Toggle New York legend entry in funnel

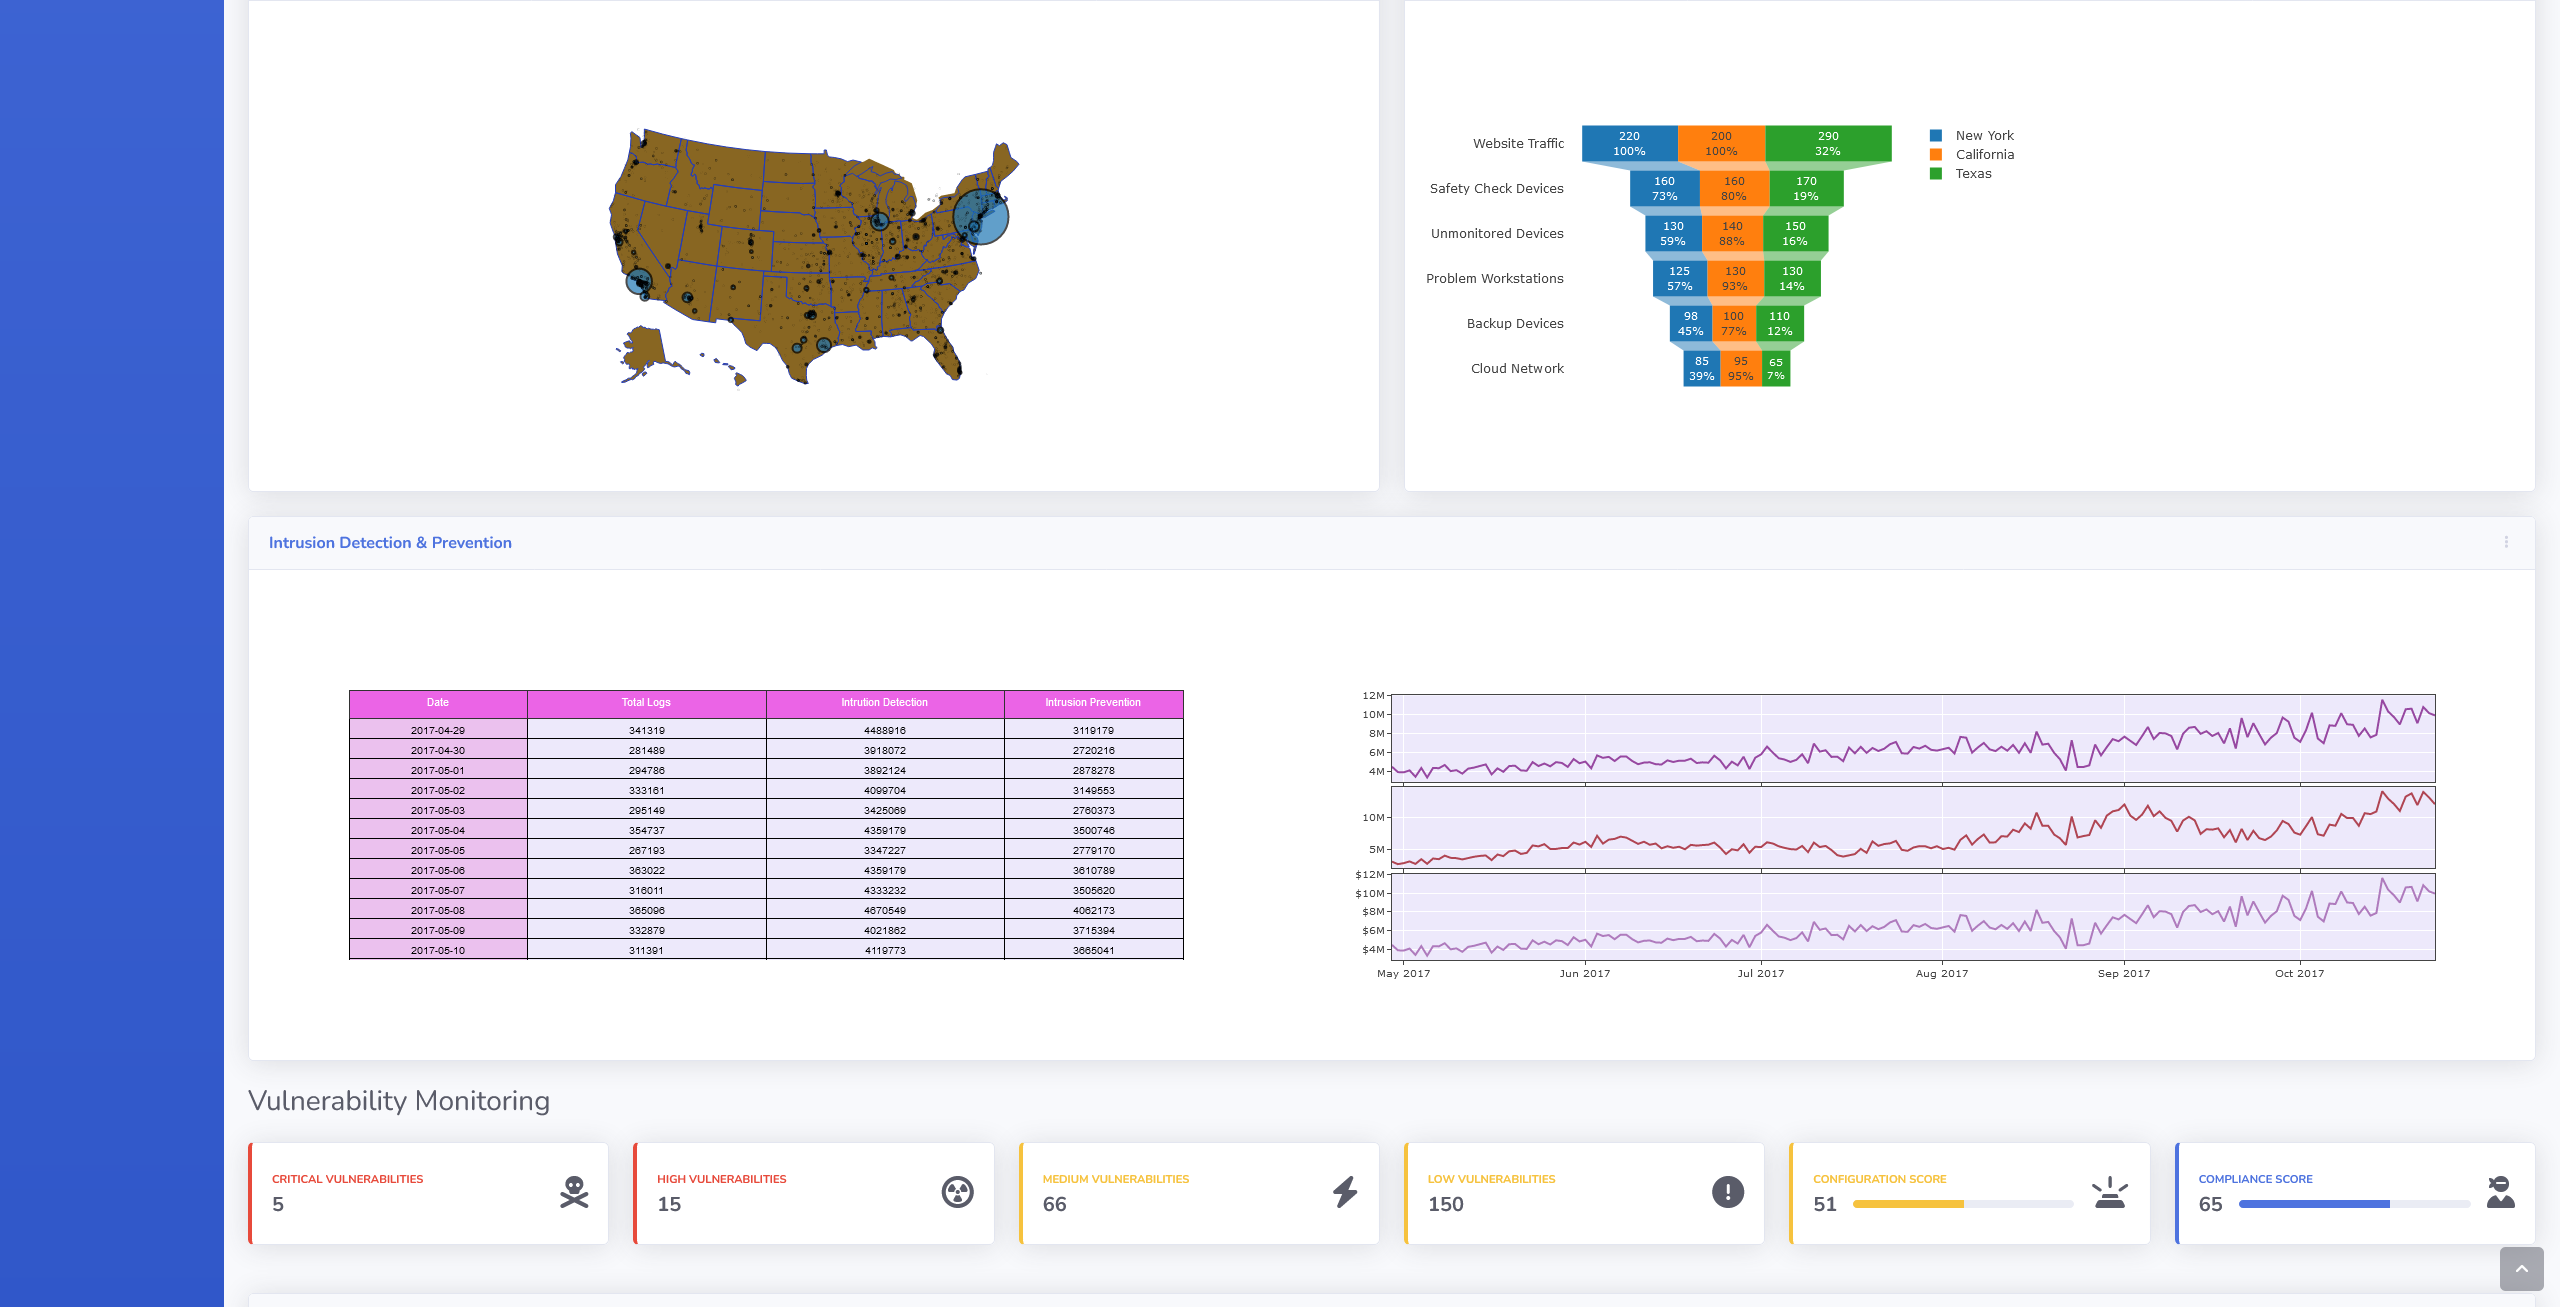pyautogui.click(x=1984, y=136)
